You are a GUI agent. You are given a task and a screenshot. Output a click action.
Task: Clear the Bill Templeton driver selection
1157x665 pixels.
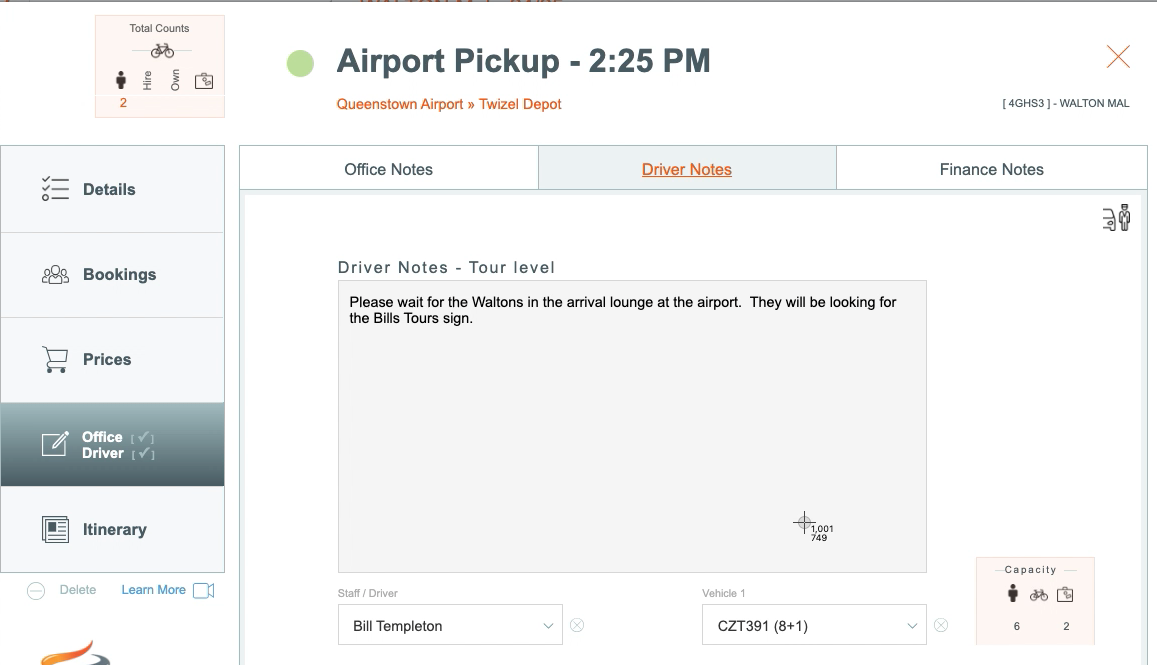[x=577, y=625]
